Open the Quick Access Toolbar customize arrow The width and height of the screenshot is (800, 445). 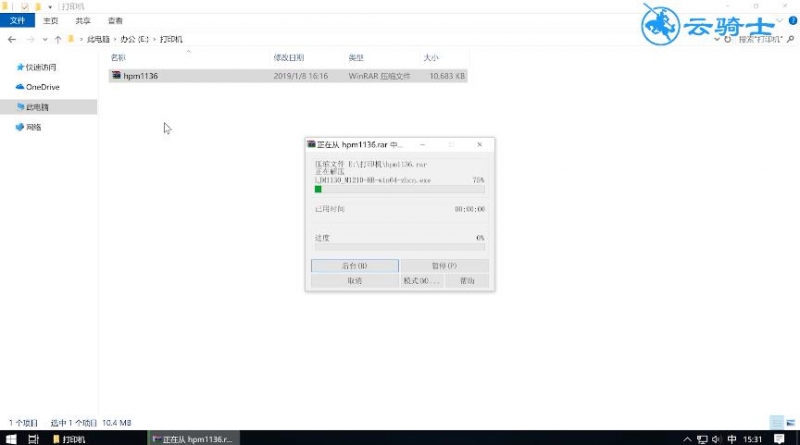(x=50, y=7)
